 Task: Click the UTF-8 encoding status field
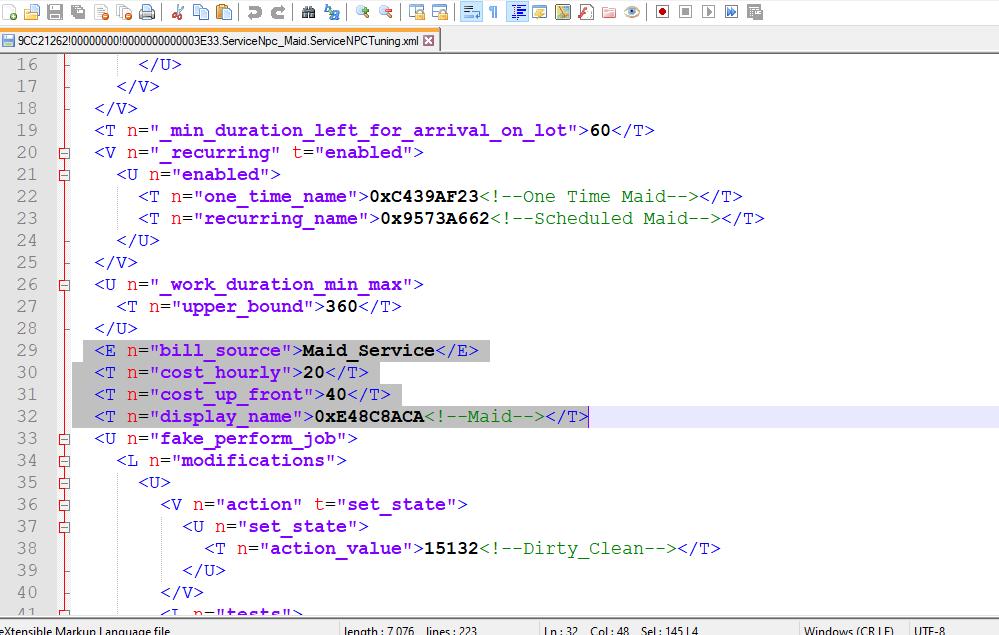(x=928, y=630)
